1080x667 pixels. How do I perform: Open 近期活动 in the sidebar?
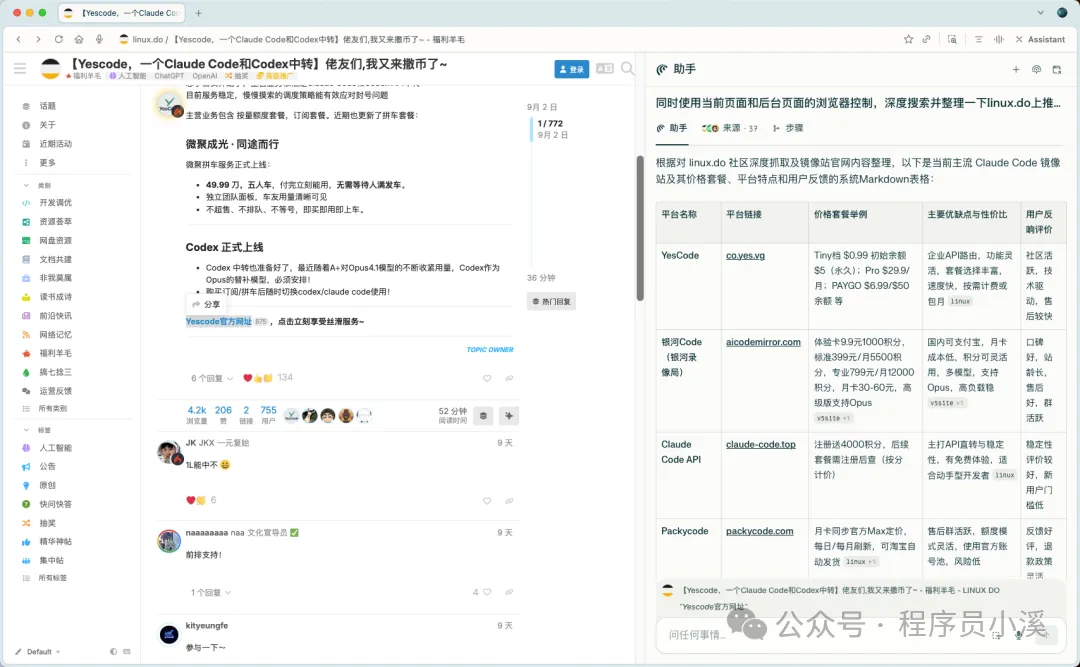coord(55,144)
